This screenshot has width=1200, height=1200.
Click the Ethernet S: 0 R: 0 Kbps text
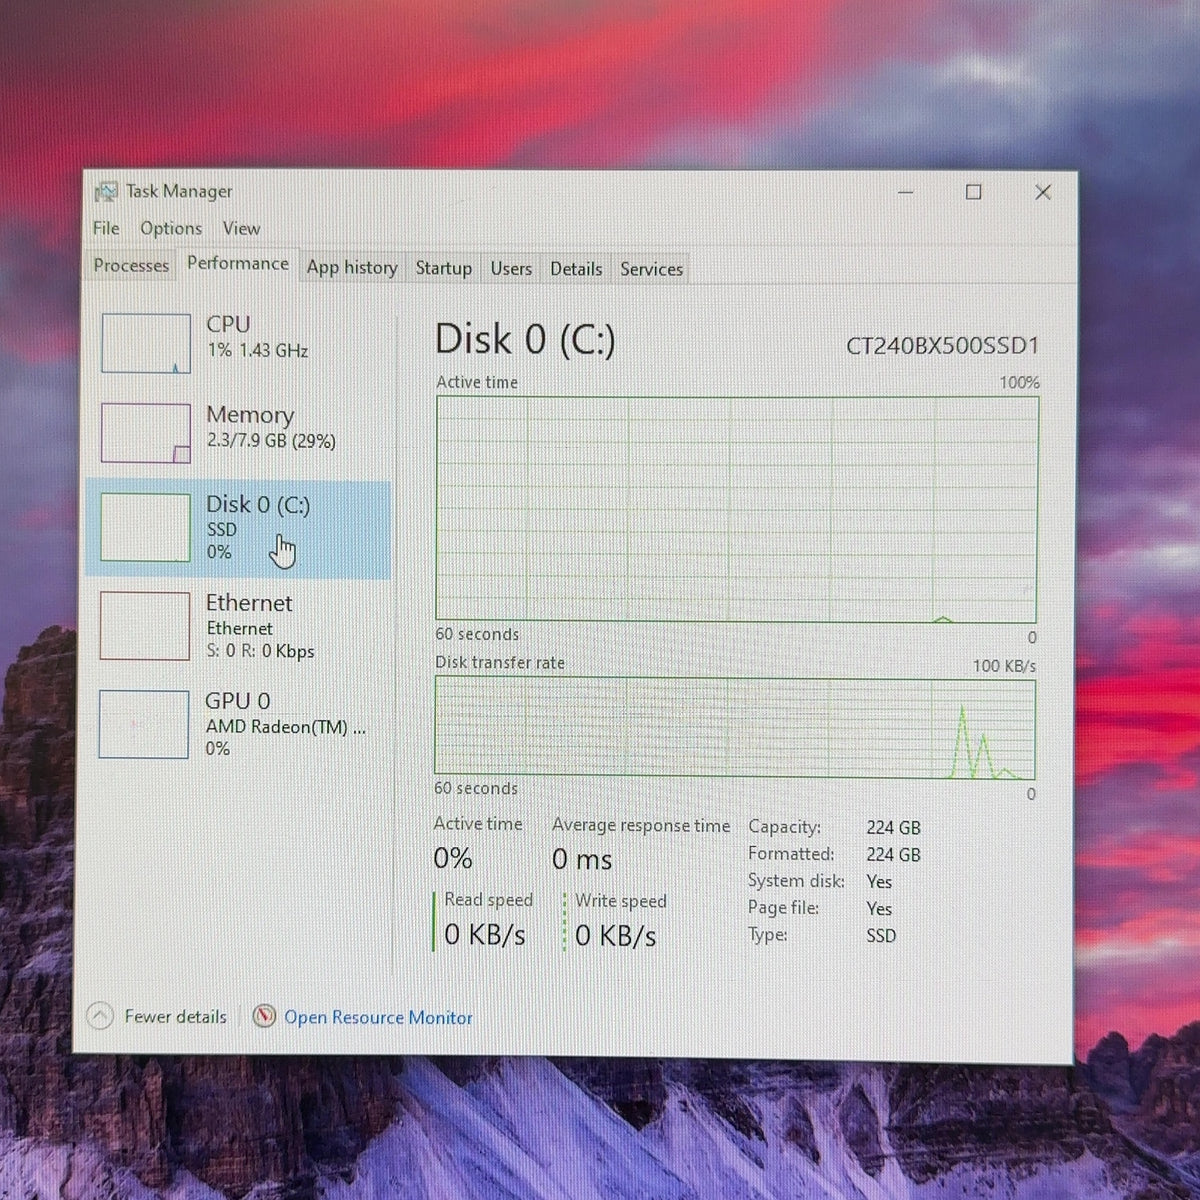point(260,651)
